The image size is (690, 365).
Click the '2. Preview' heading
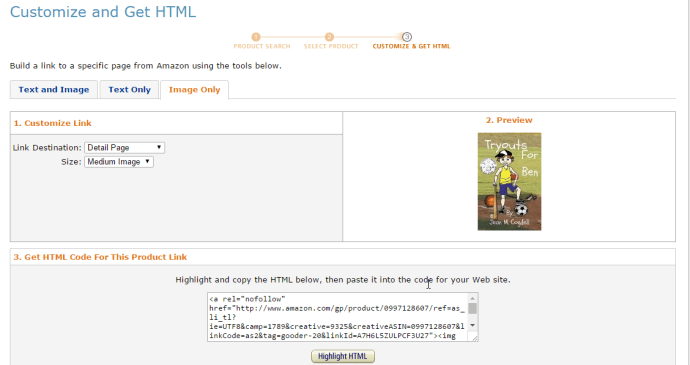pos(509,120)
